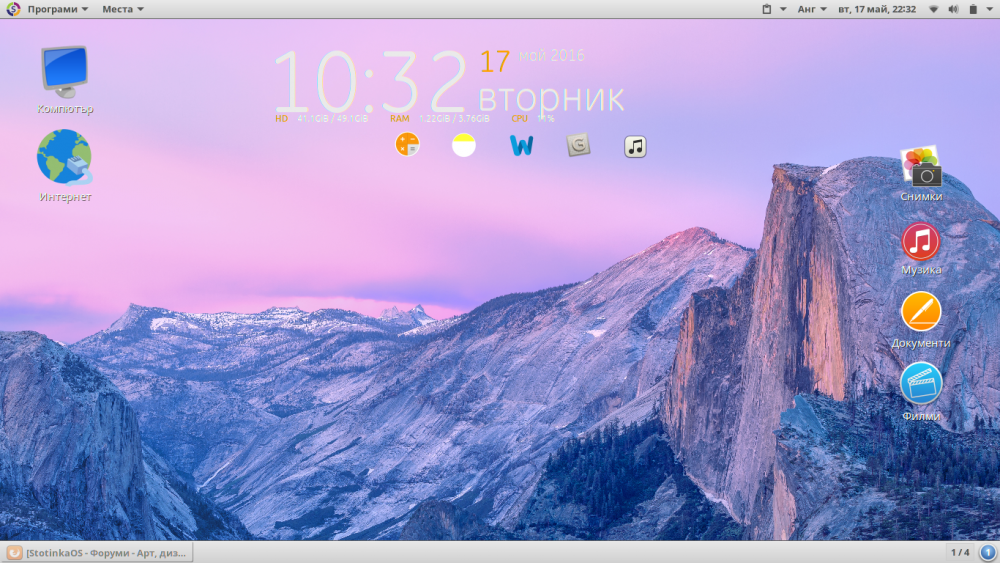Click the CPU percentage readout
The image size is (1000, 563).
pyautogui.click(x=533, y=119)
